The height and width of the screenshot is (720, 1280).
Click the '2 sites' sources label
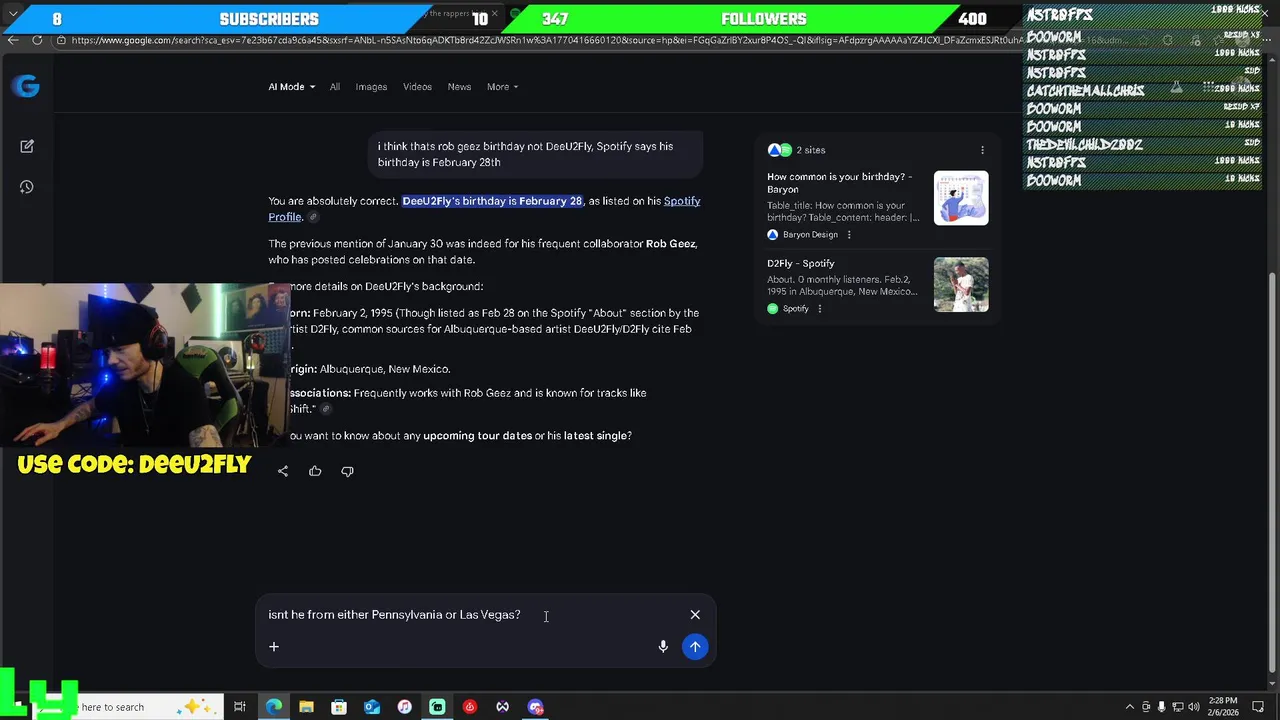811,150
